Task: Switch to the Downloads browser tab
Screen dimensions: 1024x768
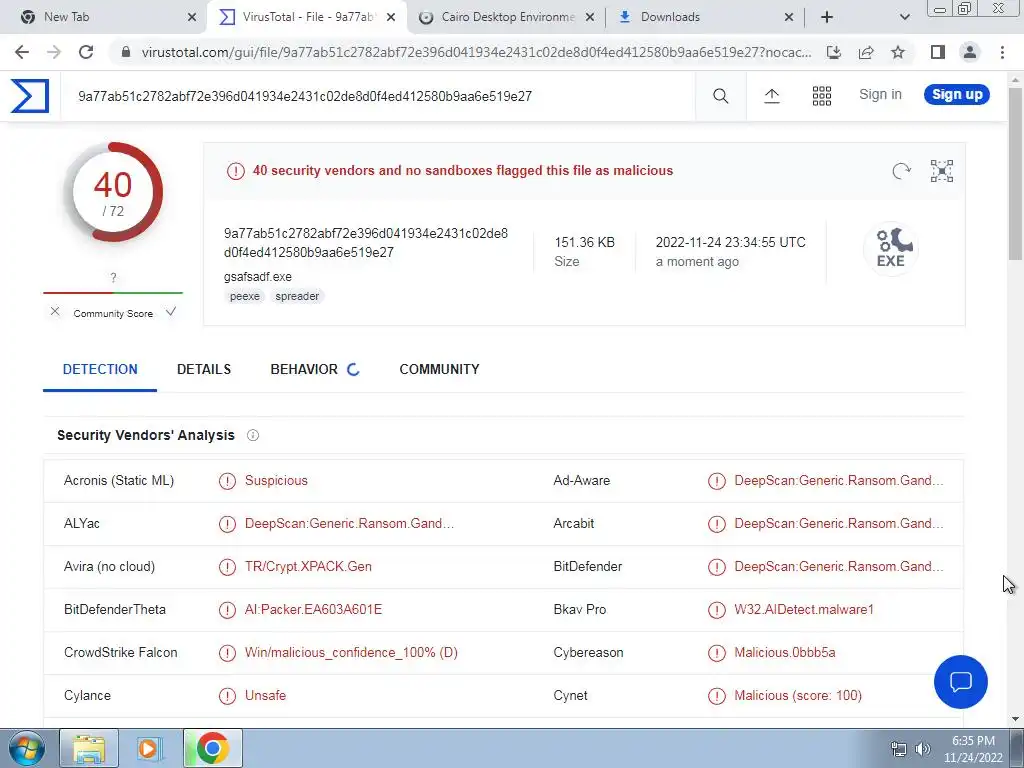Action: 704,17
